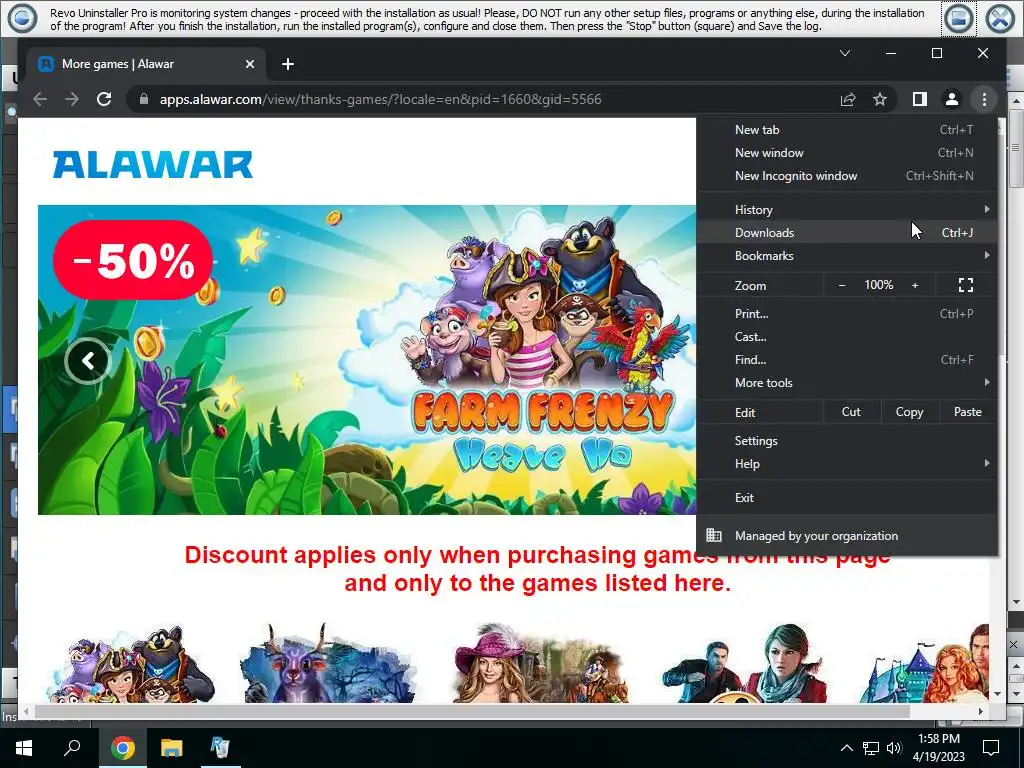Open the man and scarf woman game thumbnail
The height and width of the screenshot is (768, 1024).
[x=744, y=664]
